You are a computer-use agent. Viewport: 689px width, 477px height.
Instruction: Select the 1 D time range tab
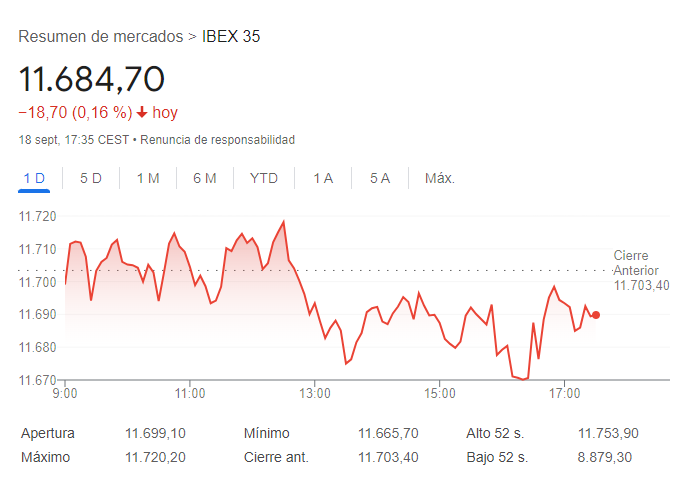point(34,178)
